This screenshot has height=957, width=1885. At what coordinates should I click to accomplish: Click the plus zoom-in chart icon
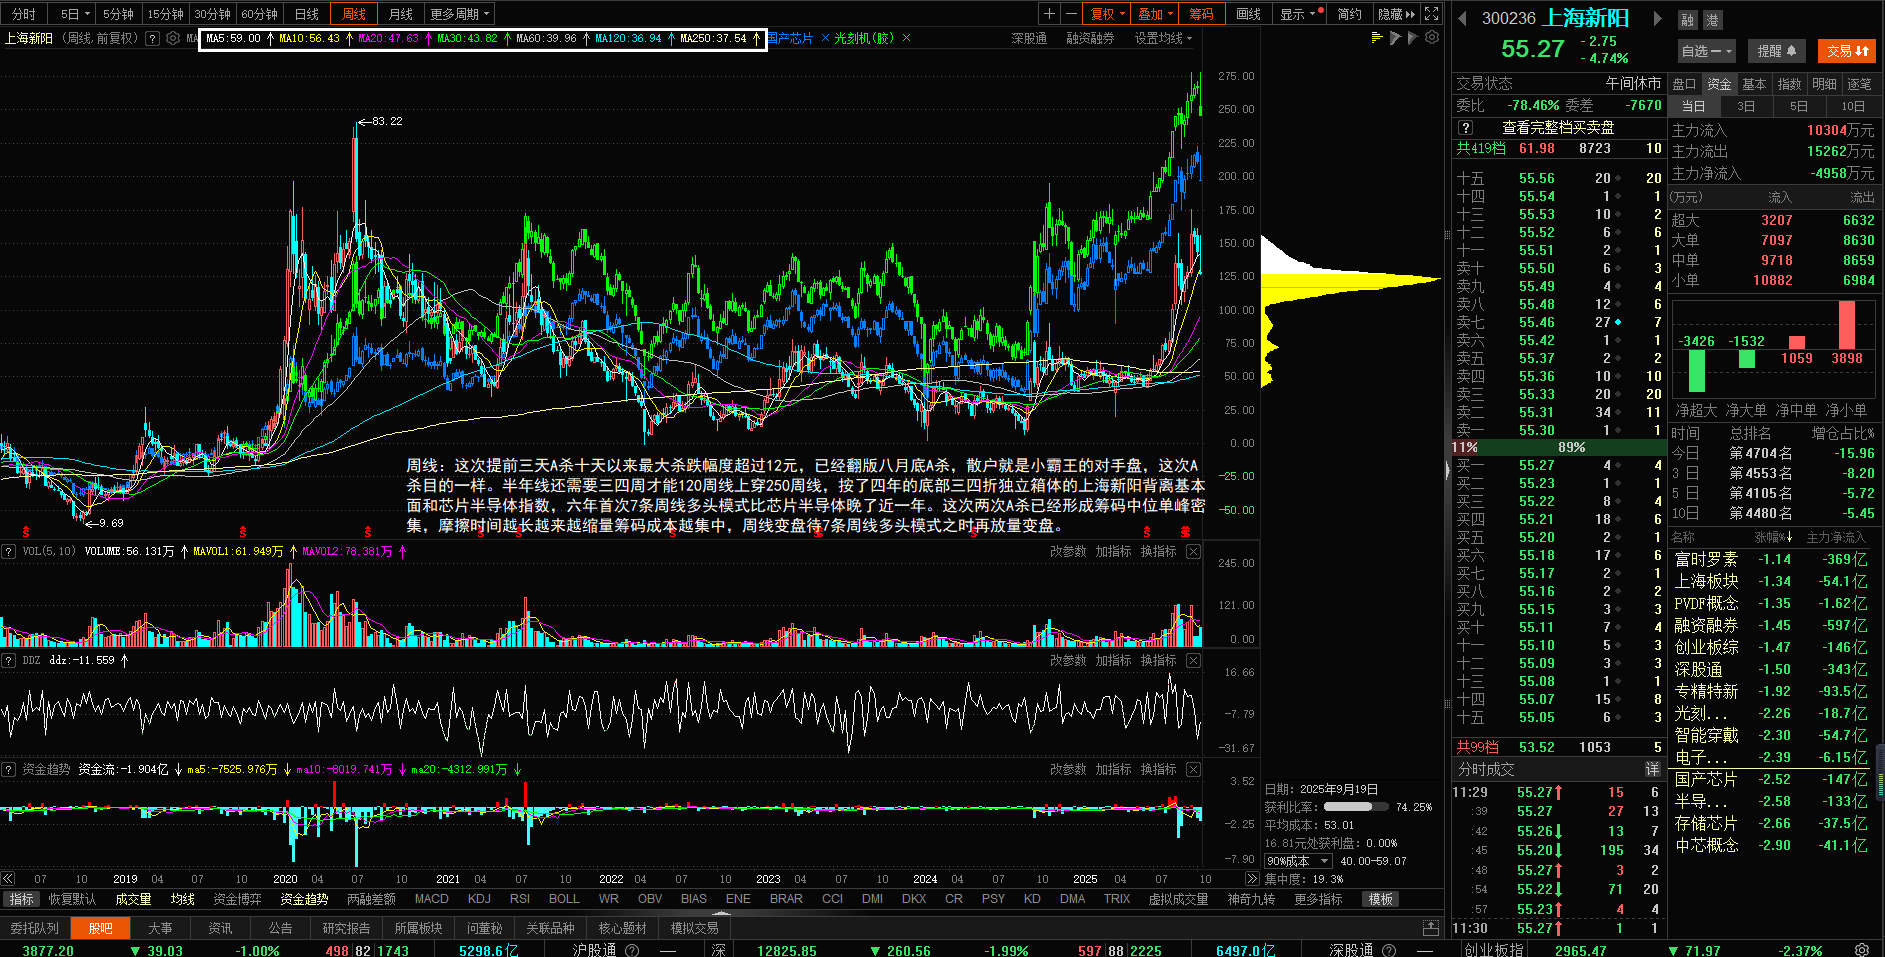coord(1049,14)
